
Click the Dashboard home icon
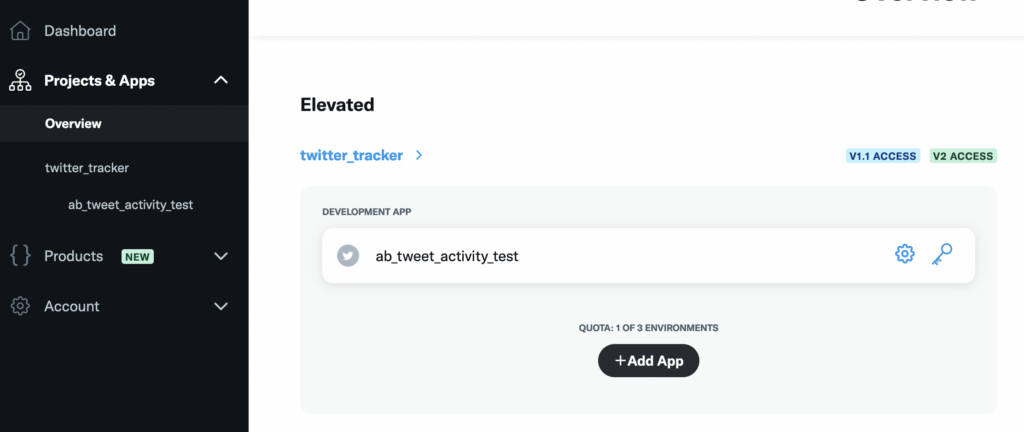coord(20,31)
